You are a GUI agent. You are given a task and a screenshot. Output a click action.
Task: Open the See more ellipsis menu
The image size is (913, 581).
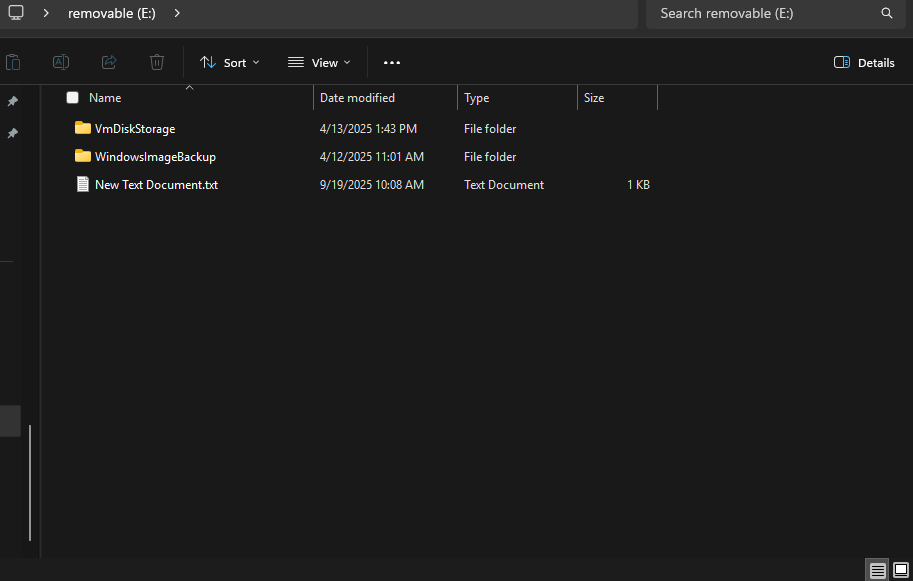tap(391, 62)
